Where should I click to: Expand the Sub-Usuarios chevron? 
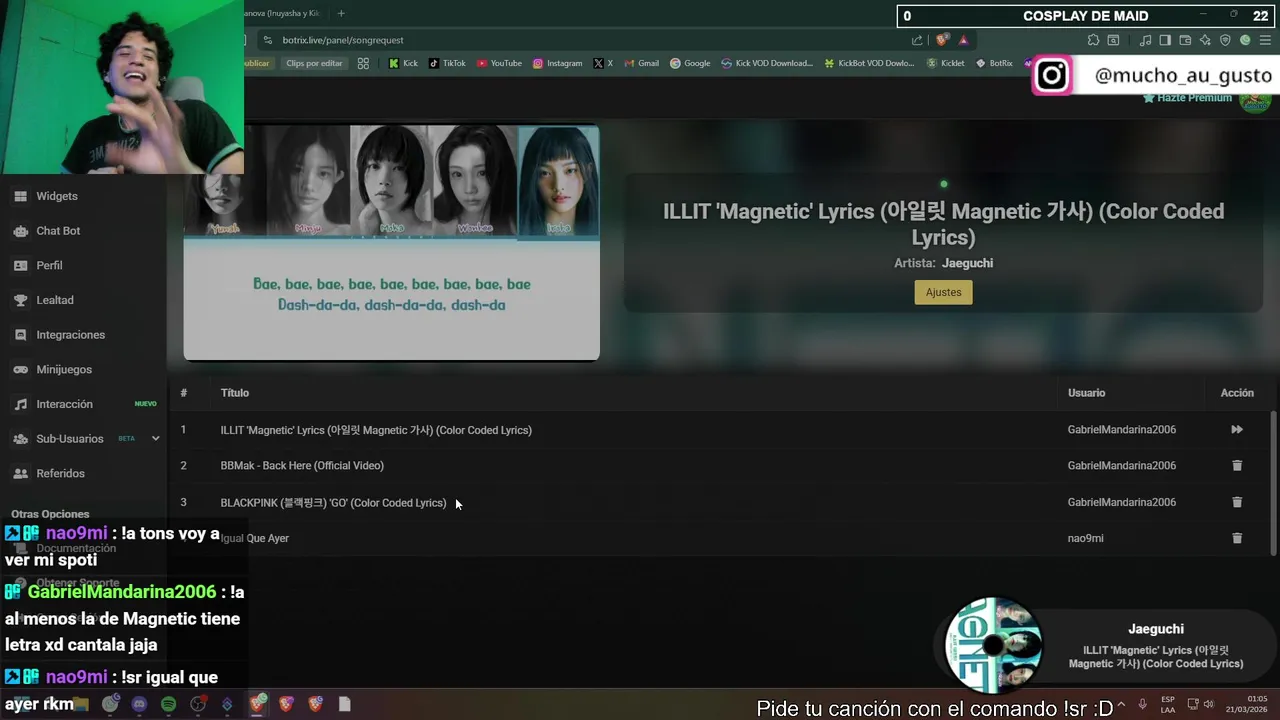click(155, 439)
